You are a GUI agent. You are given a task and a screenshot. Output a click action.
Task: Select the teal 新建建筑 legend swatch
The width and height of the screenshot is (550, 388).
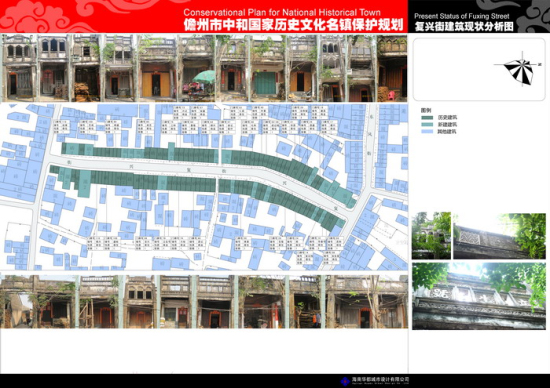(x=427, y=125)
